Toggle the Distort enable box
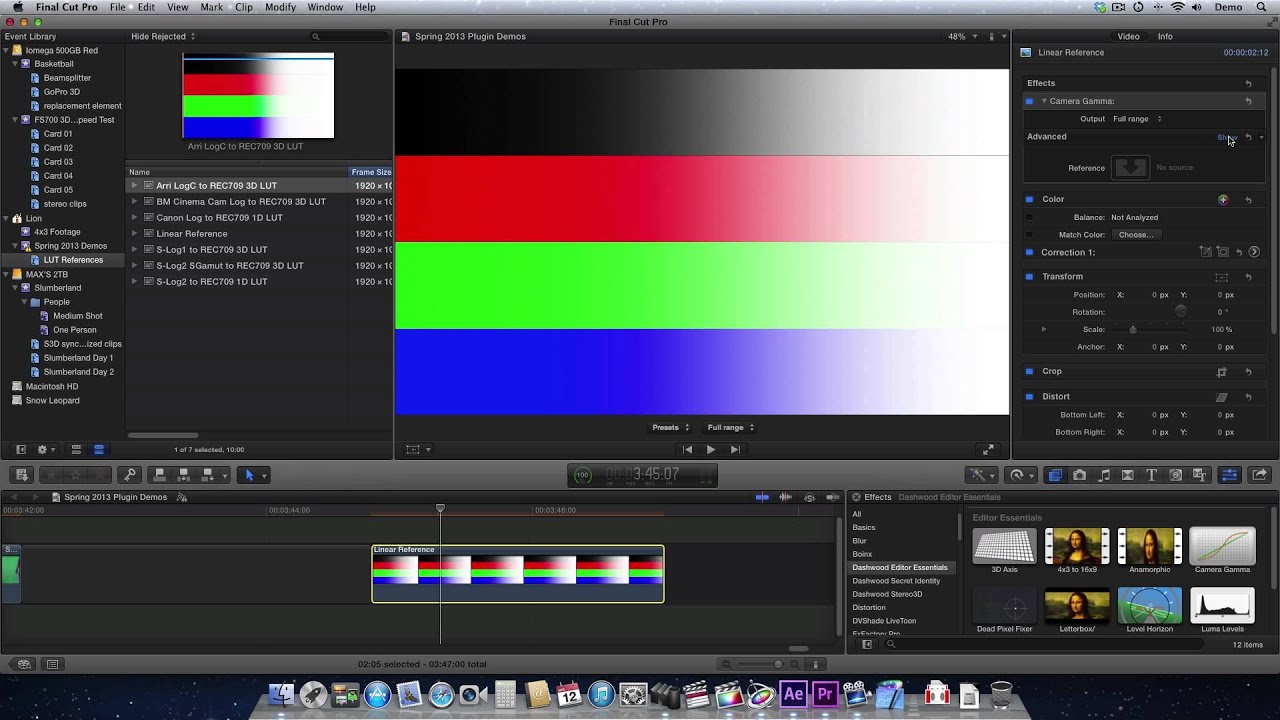Screen dimensions: 1280x720 coord(1029,396)
